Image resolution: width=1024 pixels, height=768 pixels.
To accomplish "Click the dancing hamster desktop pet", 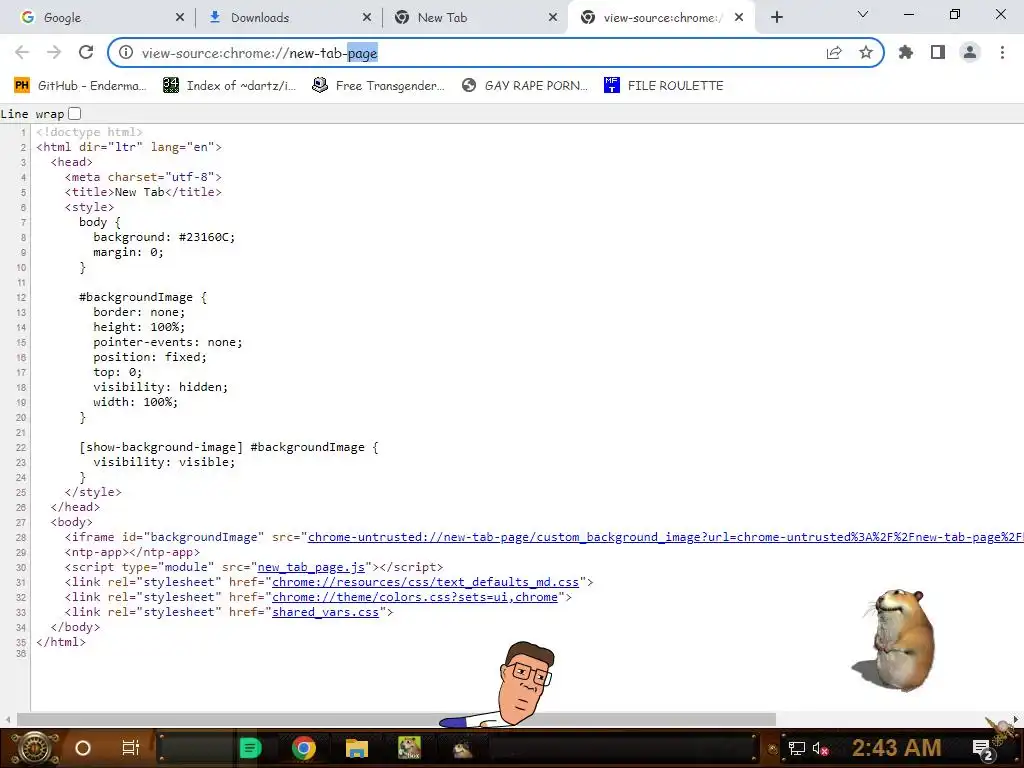I will [x=895, y=639].
